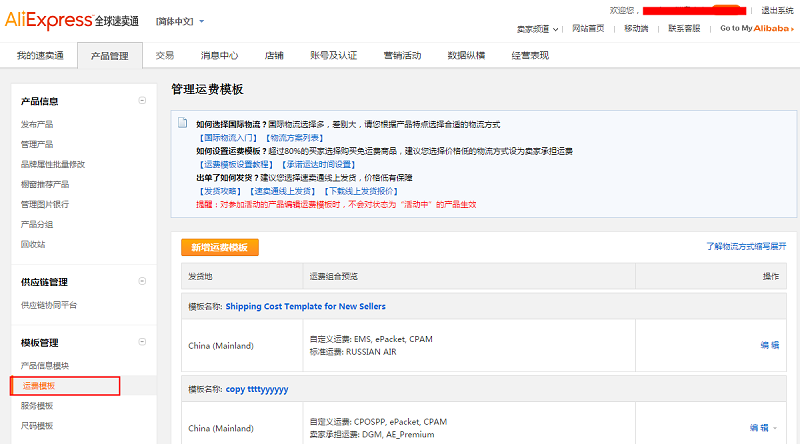Image resolution: width=800 pixels, height=444 pixels.
Task: Open 产品分组 in sidebar
Action: 37,224
